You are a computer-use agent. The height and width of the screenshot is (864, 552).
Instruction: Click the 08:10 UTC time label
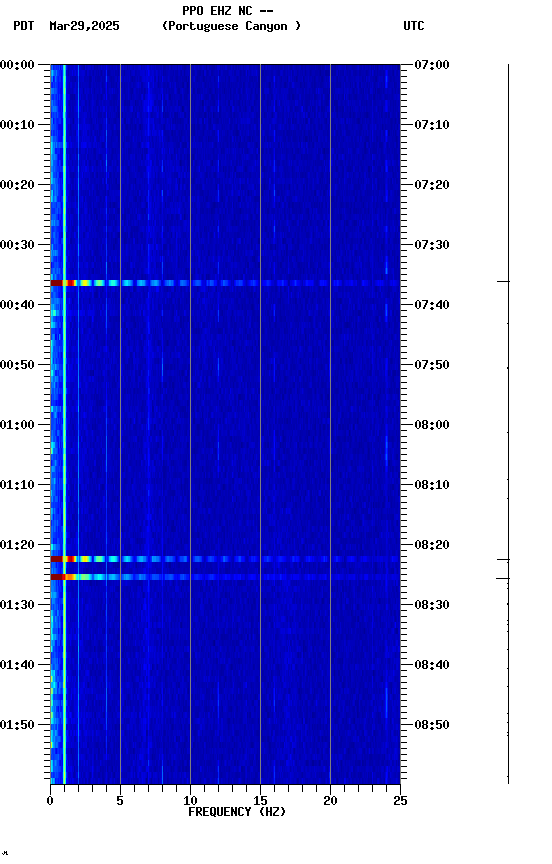(x=432, y=485)
